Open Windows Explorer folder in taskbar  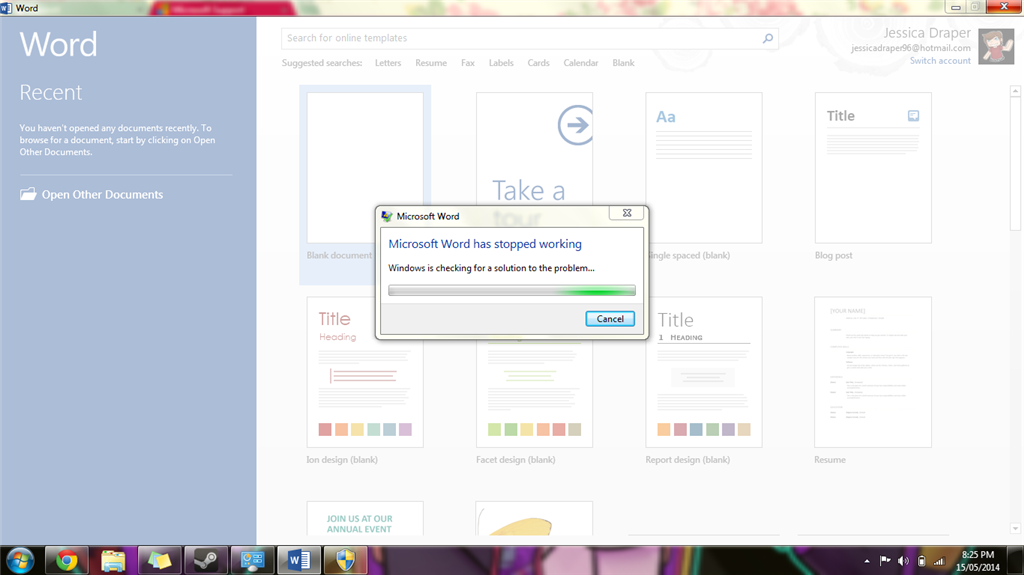[113, 561]
